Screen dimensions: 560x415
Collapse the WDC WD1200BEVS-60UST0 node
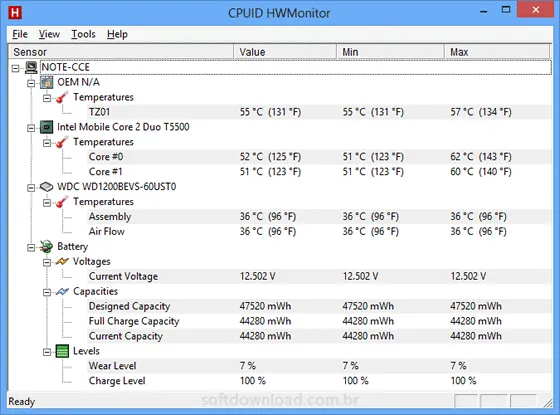tap(31, 188)
